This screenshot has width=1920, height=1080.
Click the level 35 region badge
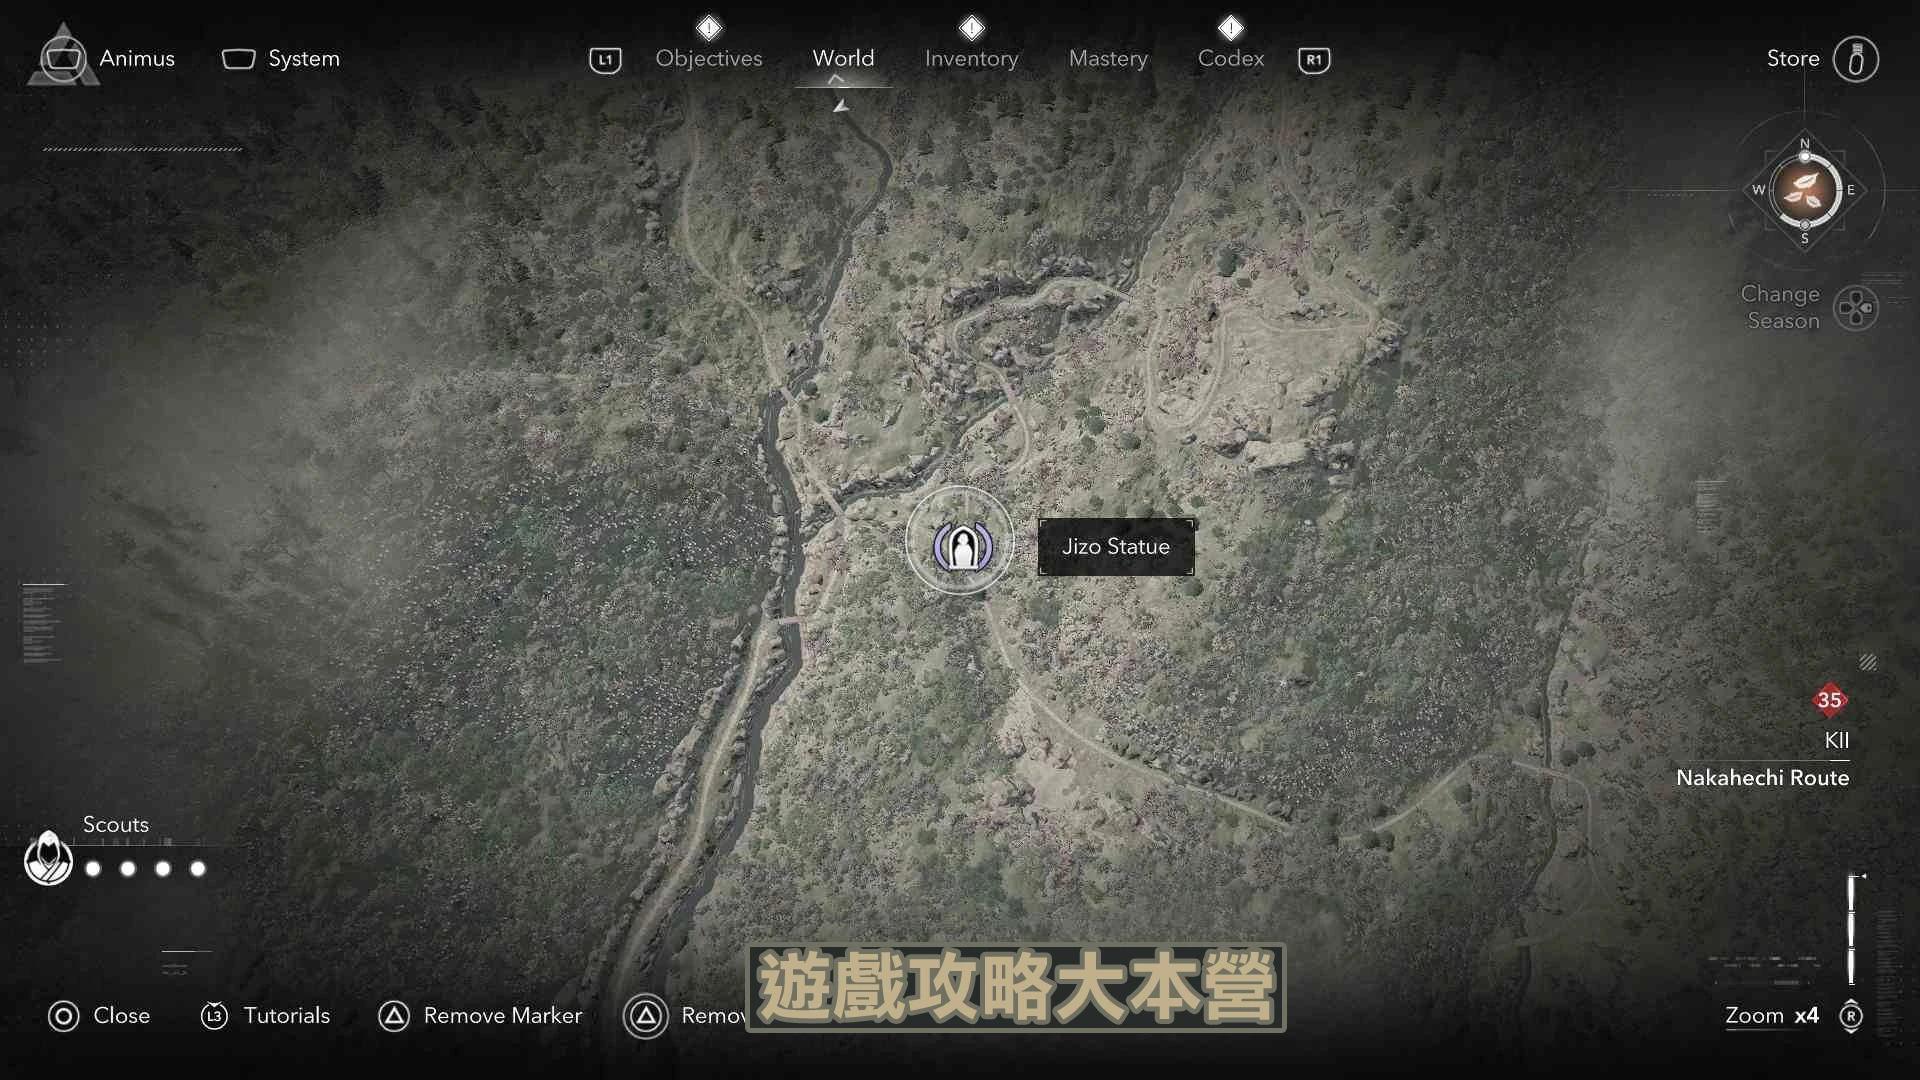1830,700
